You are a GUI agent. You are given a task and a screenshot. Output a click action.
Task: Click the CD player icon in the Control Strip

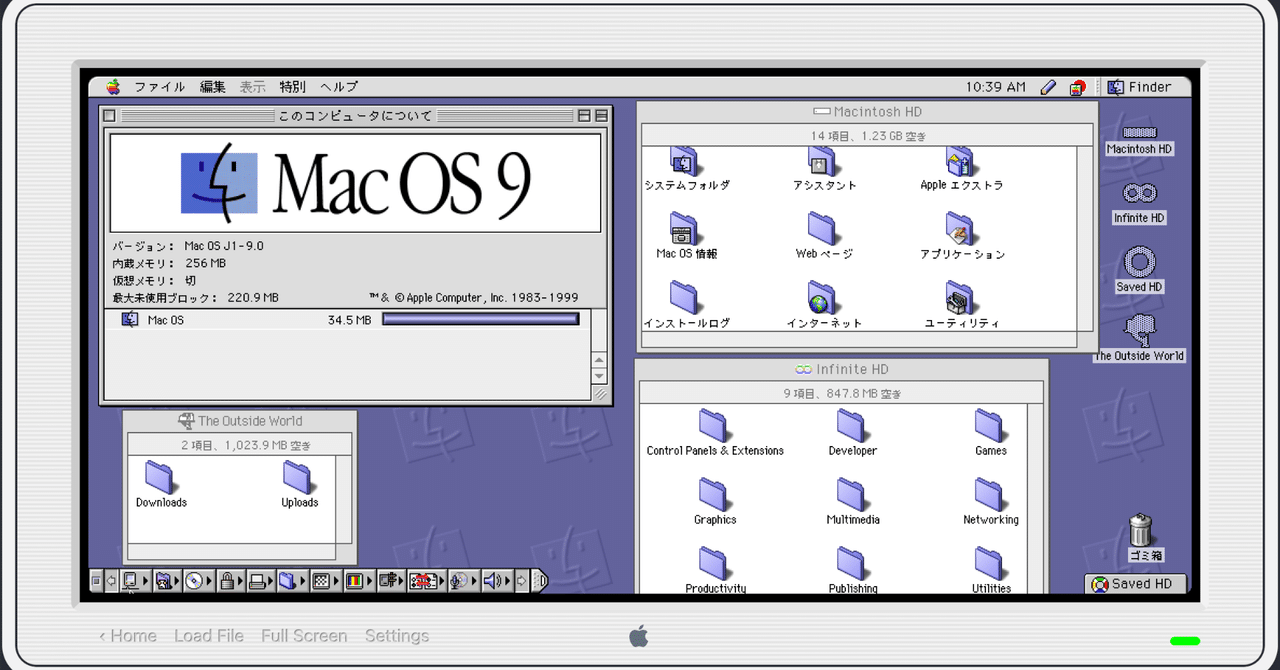[x=195, y=580]
